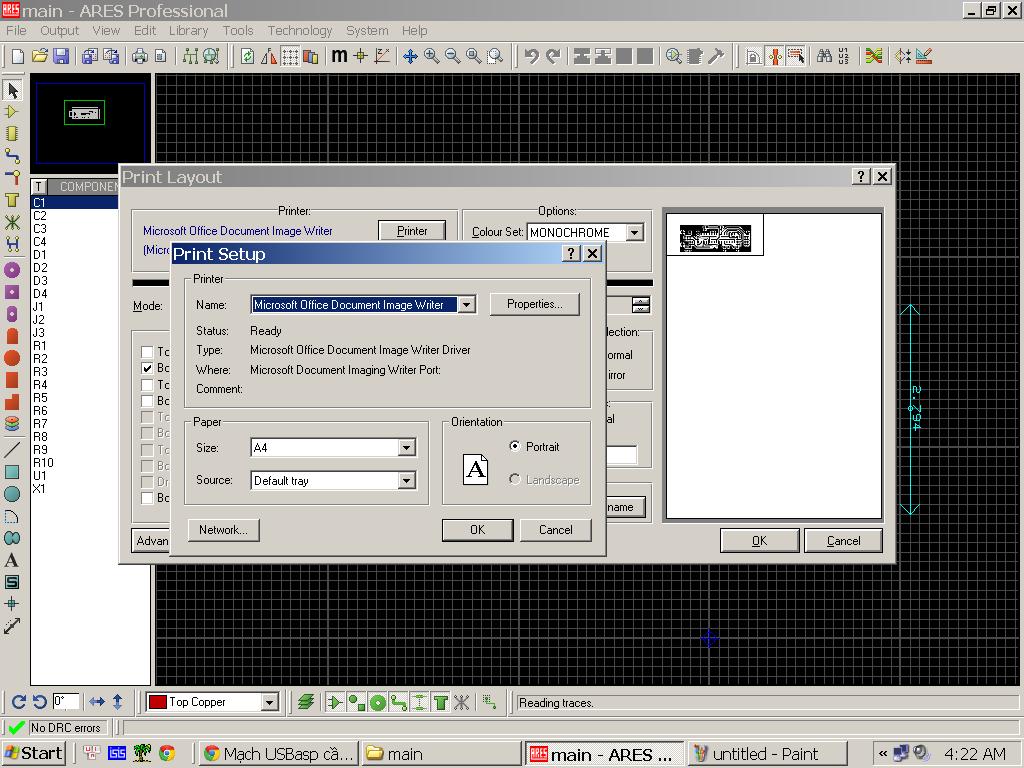Viewport: 1024px width, 768px height.
Task: Click the rotate clockwise icon
Action: click(x=19, y=702)
